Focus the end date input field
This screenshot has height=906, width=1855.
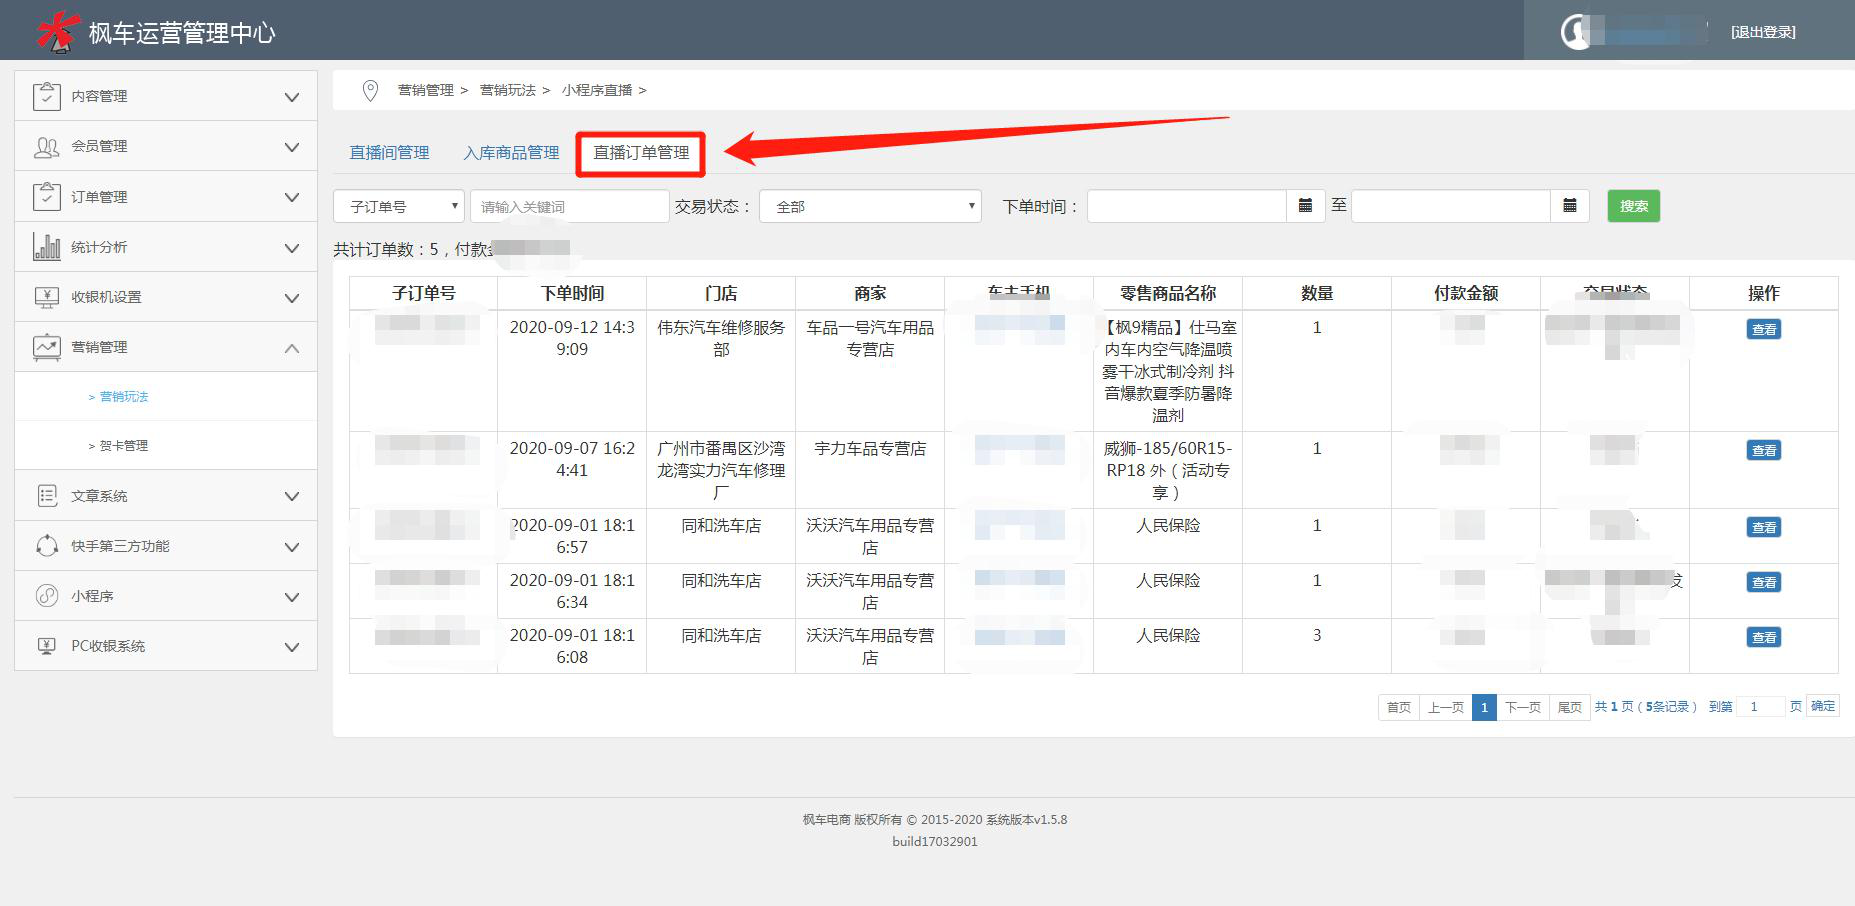tap(1451, 206)
